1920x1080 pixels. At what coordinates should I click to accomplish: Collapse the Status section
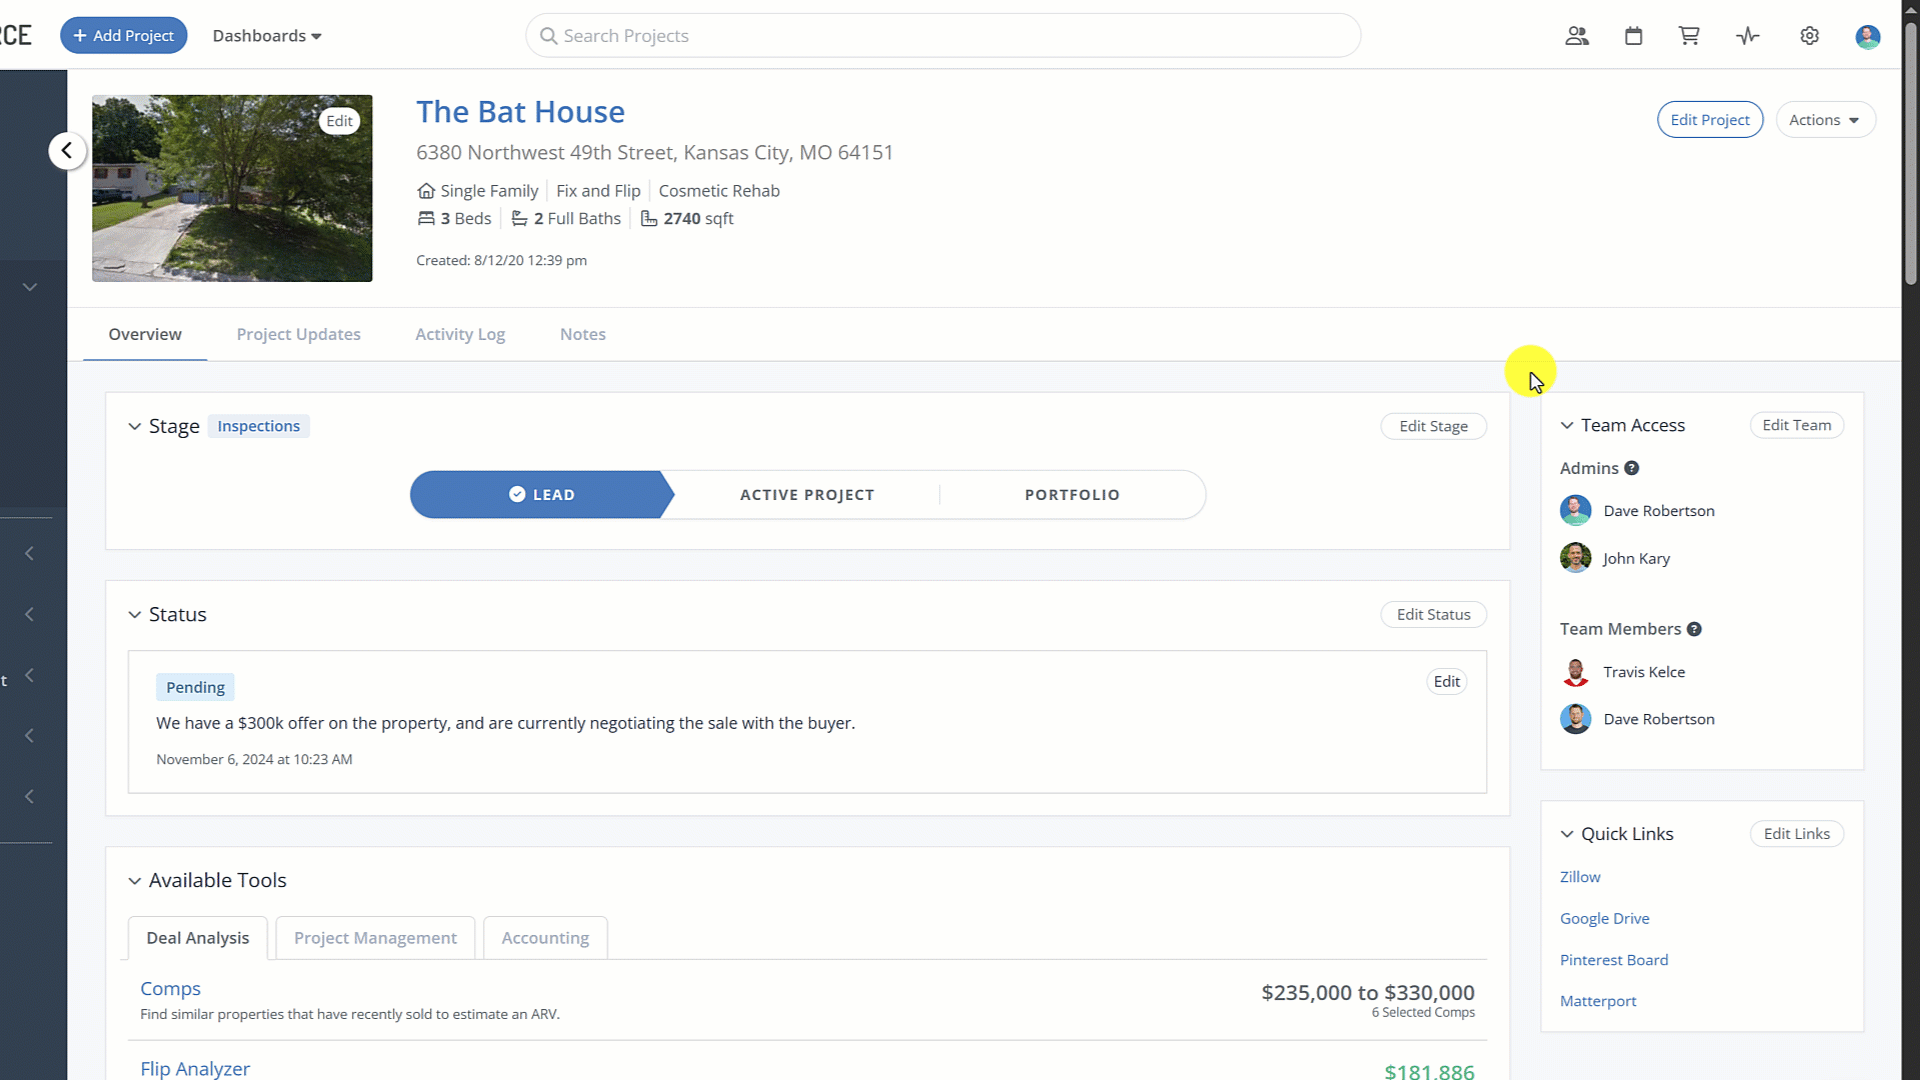pyautogui.click(x=134, y=615)
